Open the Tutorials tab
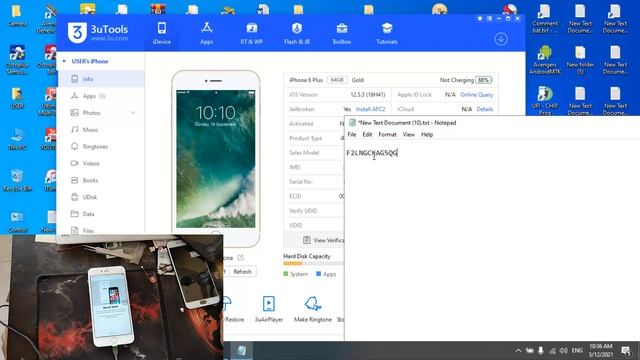The height and width of the screenshot is (360, 640). (387, 33)
